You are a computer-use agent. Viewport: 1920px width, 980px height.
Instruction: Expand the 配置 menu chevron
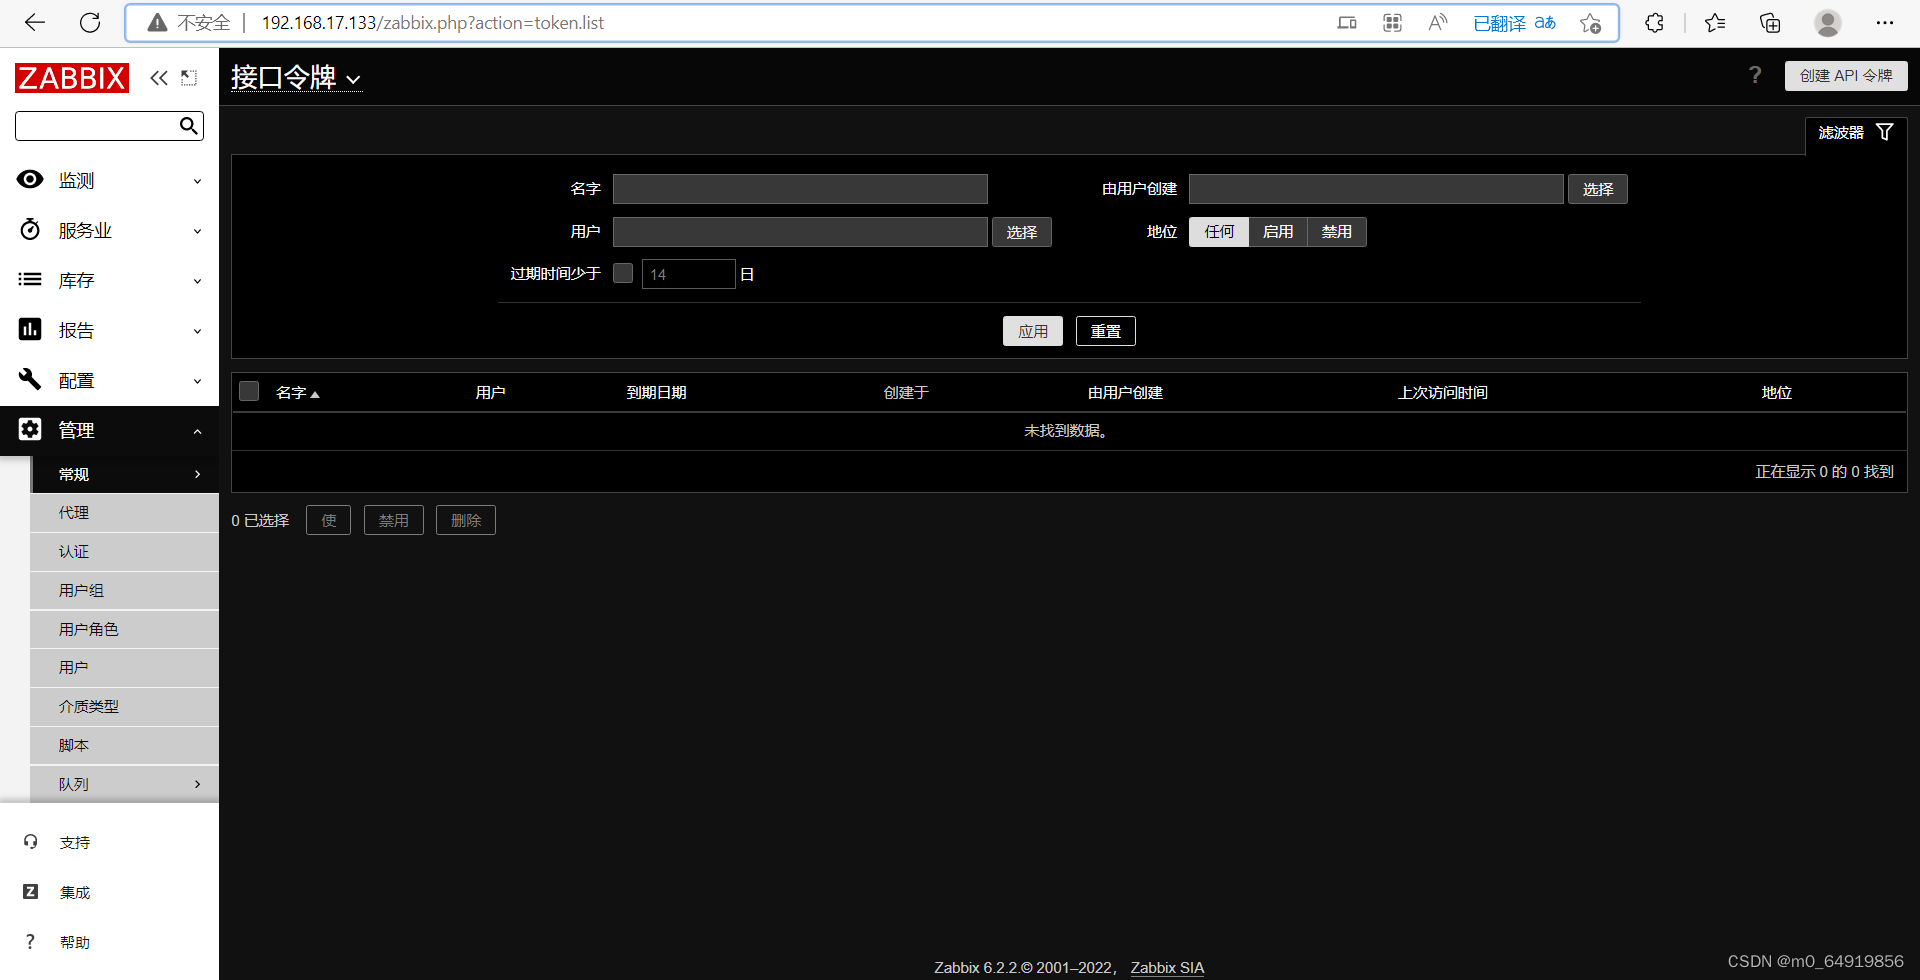tap(197, 381)
